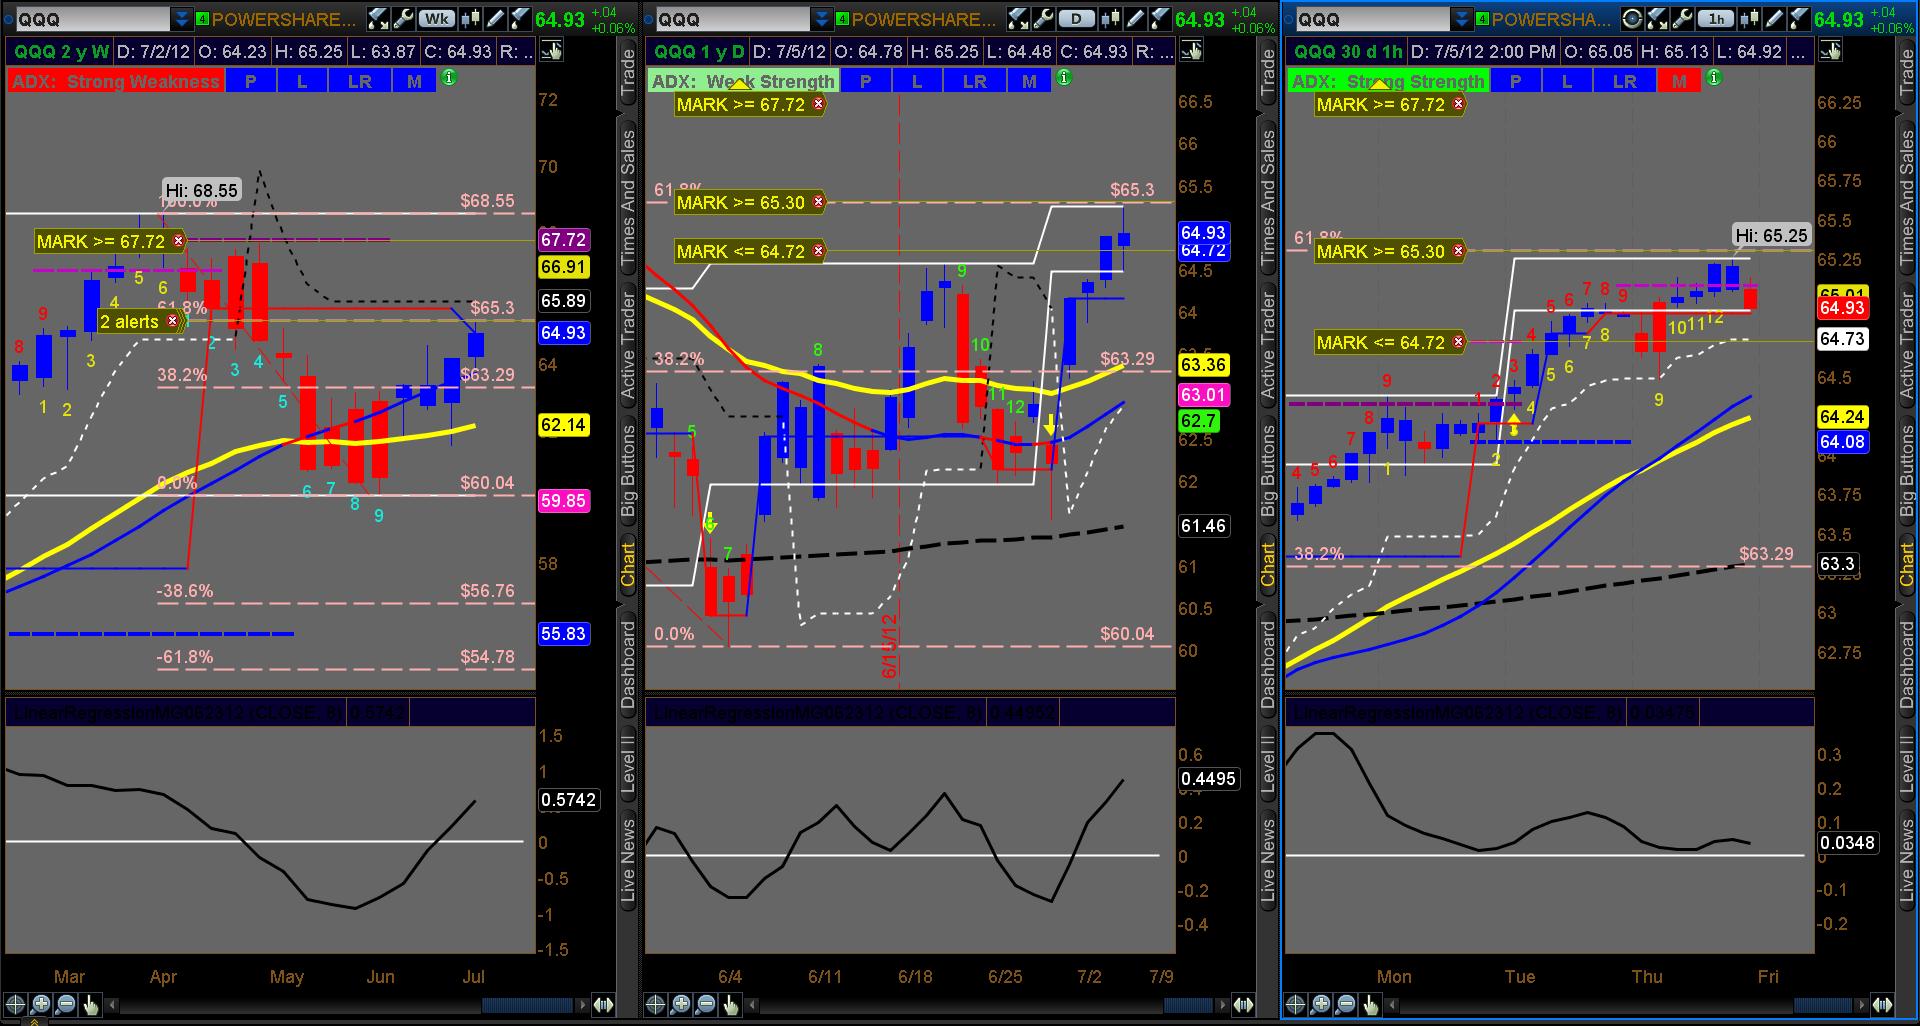Screen dimensions: 1920x1026
Task: Toggle P label button in daily chart
Action: tap(866, 81)
